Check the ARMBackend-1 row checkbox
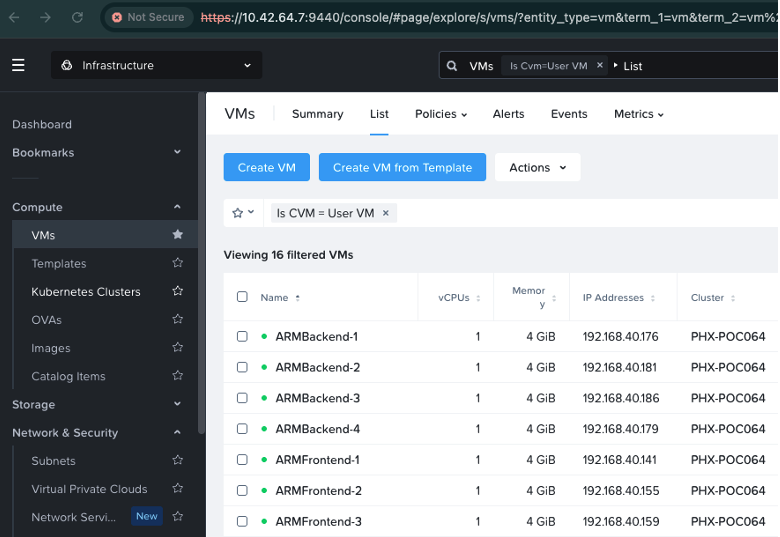 click(x=242, y=337)
